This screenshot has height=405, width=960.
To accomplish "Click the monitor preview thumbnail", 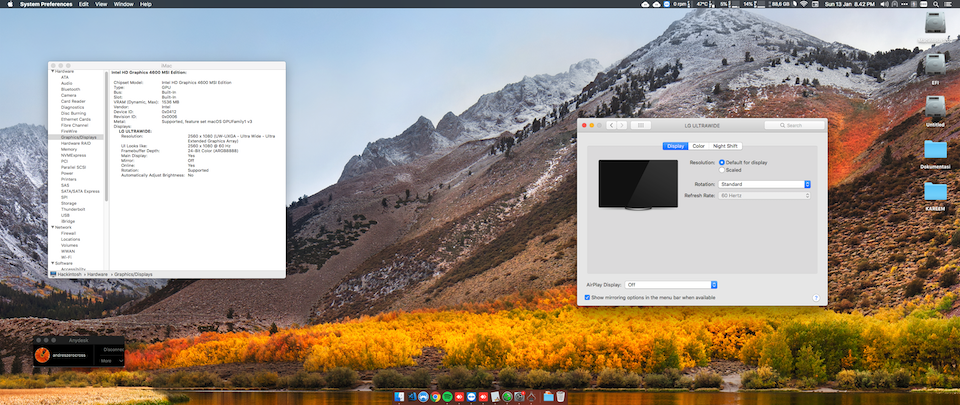I will (x=638, y=185).
